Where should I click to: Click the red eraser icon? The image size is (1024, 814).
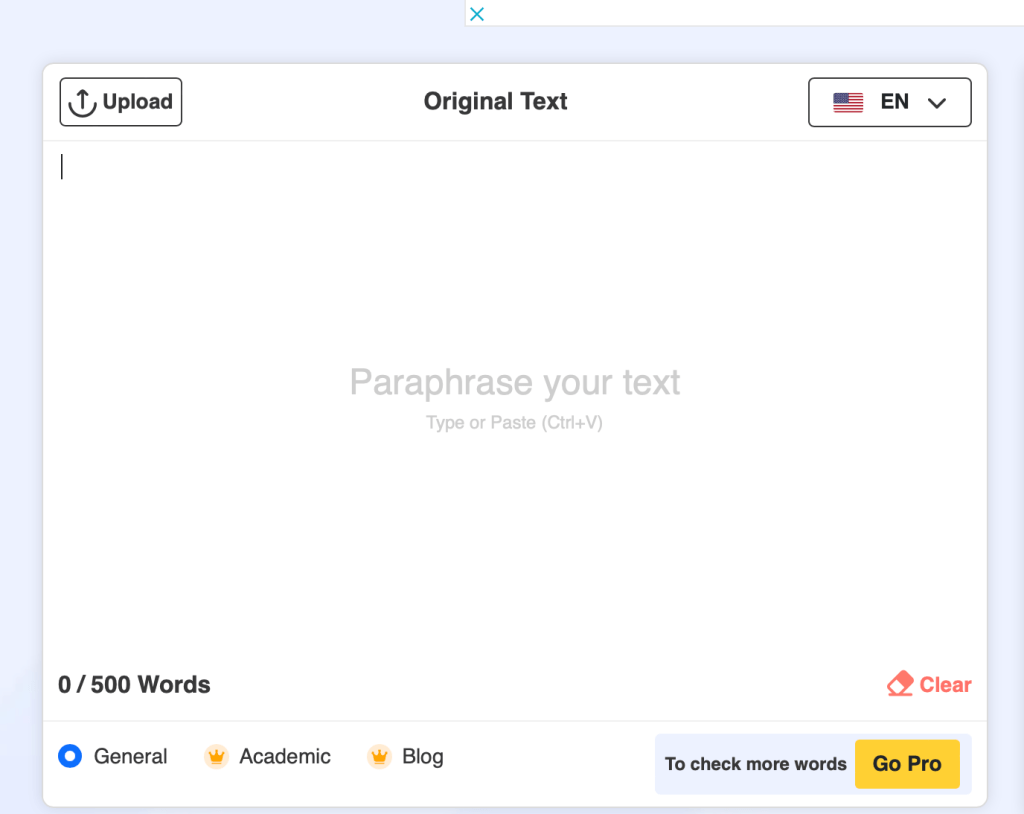click(900, 684)
